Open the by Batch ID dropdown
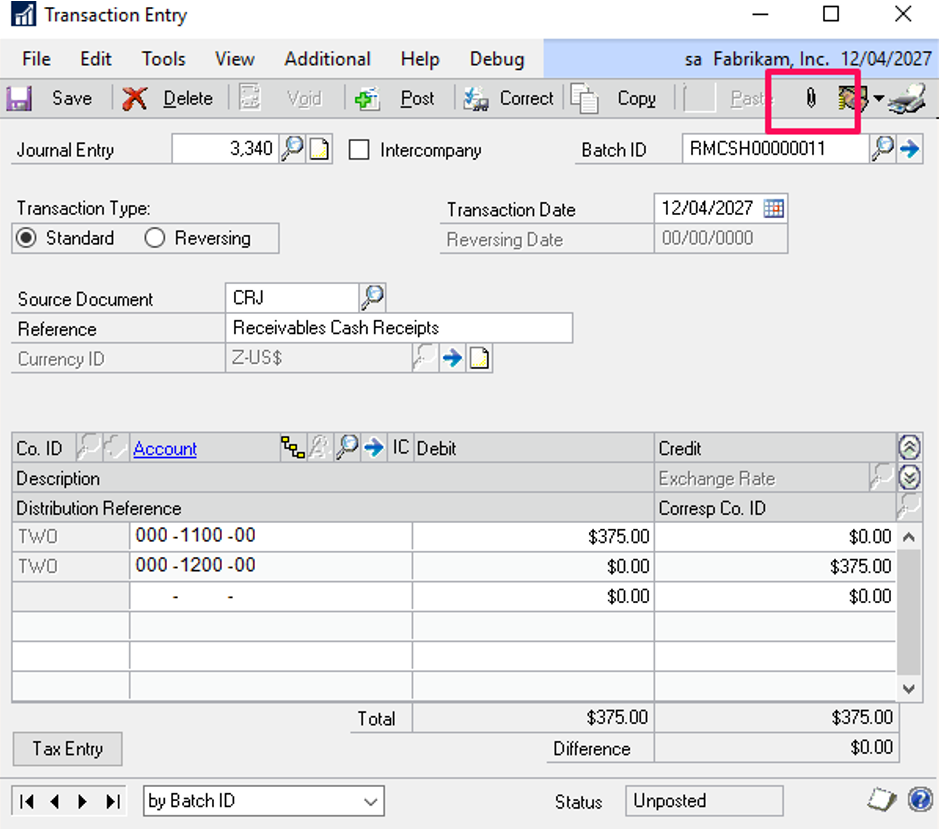 (371, 801)
